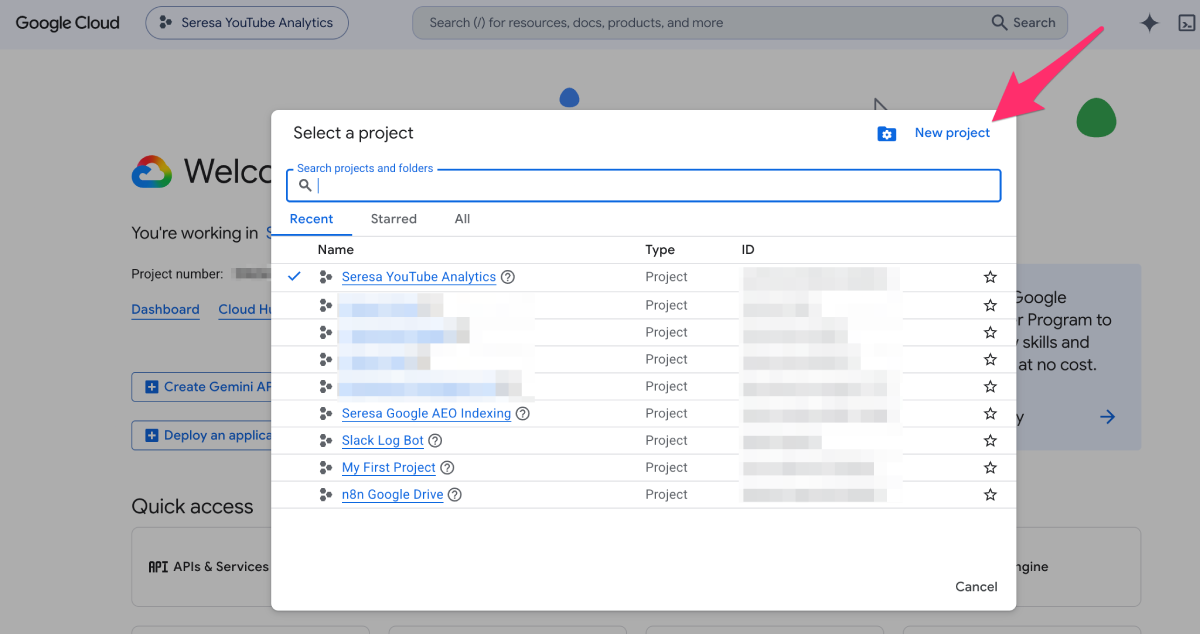Image resolution: width=1200 pixels, height=634 pixels.
Task: Click the Type column header
Action: coord(660,250)
